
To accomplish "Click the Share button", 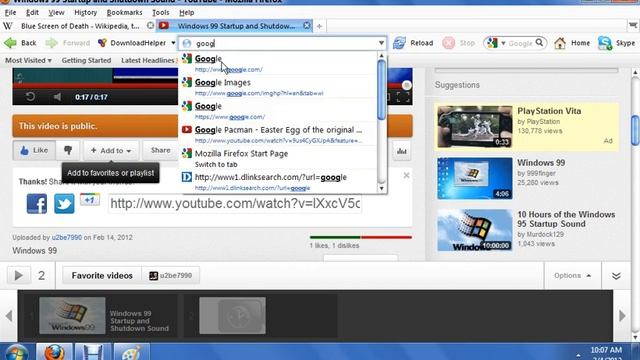I will point(160,150).
